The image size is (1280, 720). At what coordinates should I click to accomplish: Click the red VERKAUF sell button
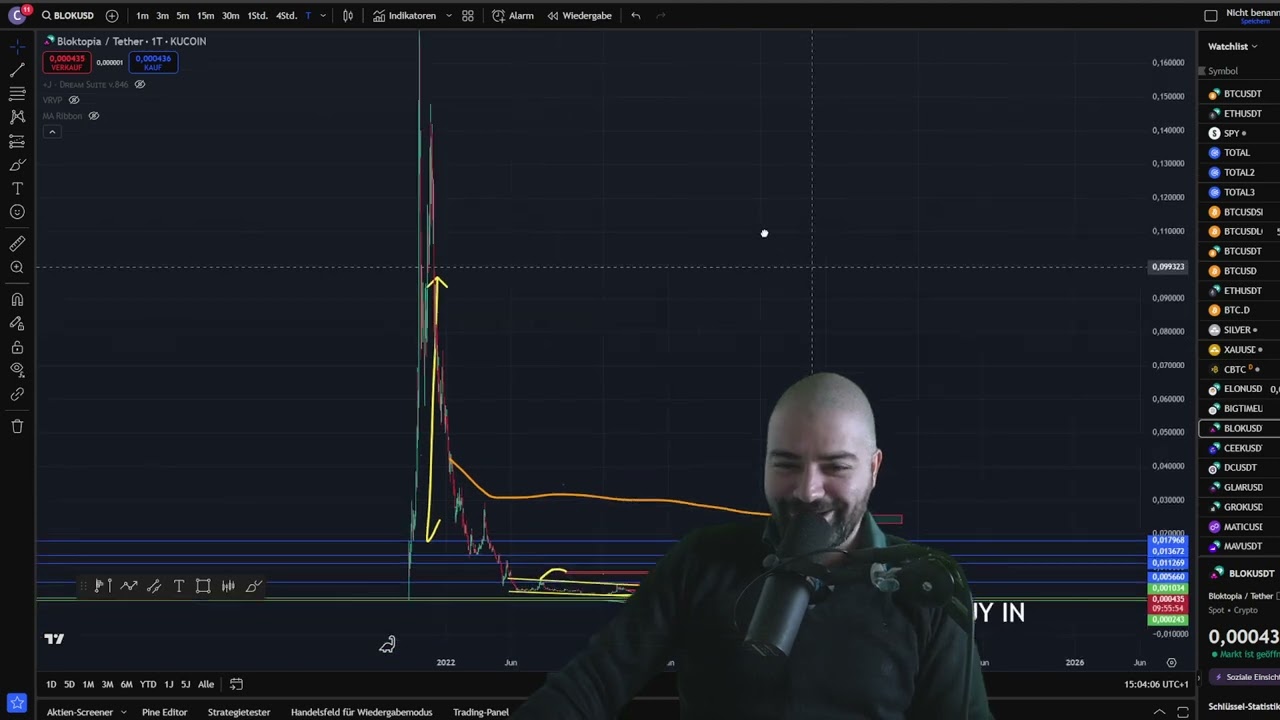coord(67,62)
